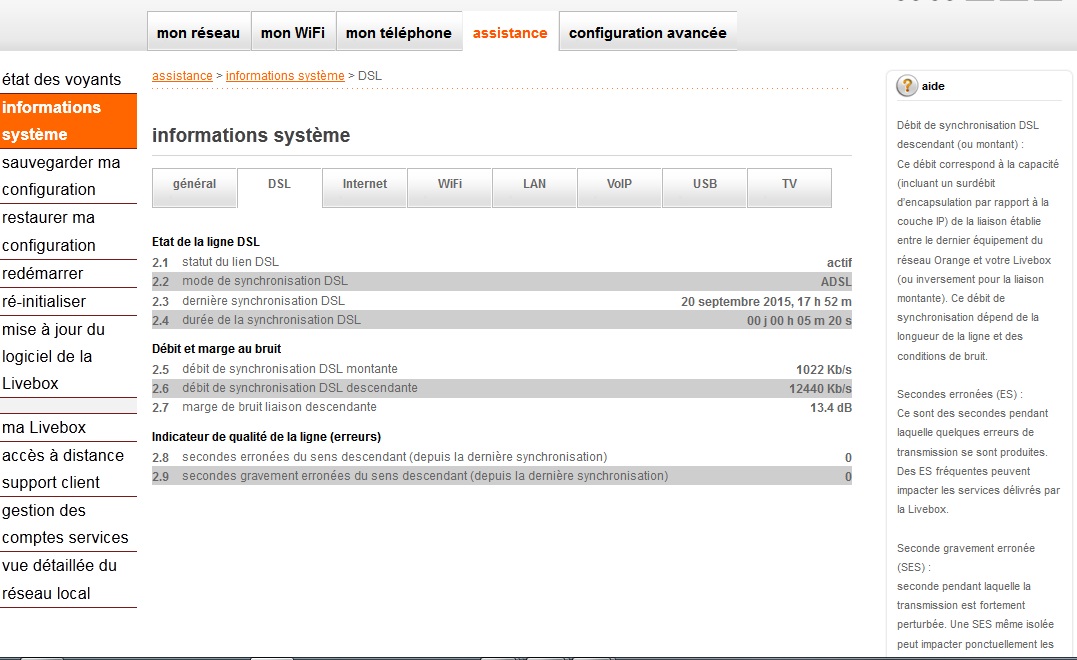
Task: Open the mon téléphone tab
Action: [398, 33]
